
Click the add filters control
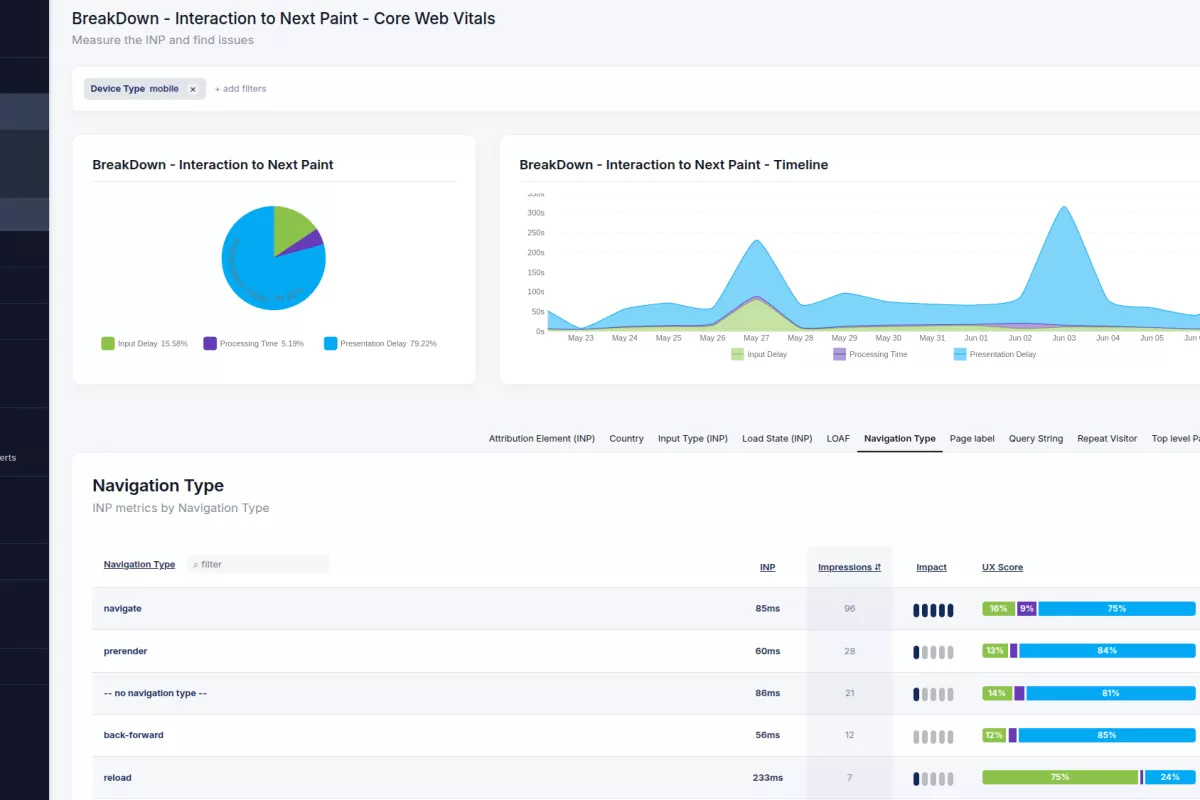[x=239, y=89]
